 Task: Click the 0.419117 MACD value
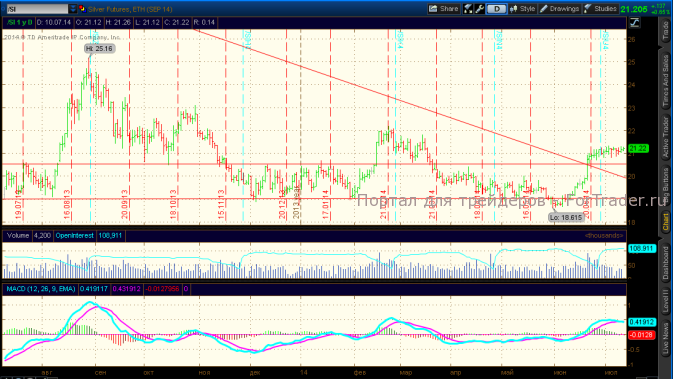(94, 289)
